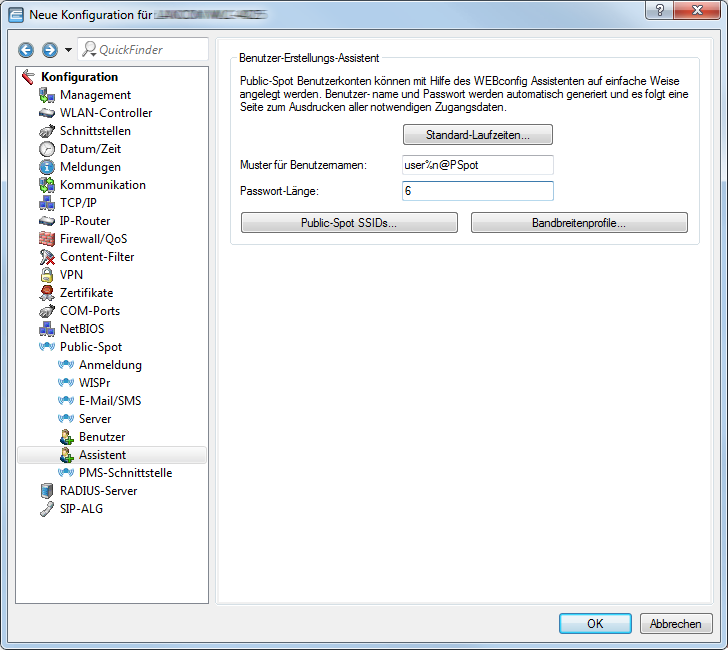Viewport: 728px width, 650px height.
Task: Select the VPN padlock icon
Action: coord(47,275)
